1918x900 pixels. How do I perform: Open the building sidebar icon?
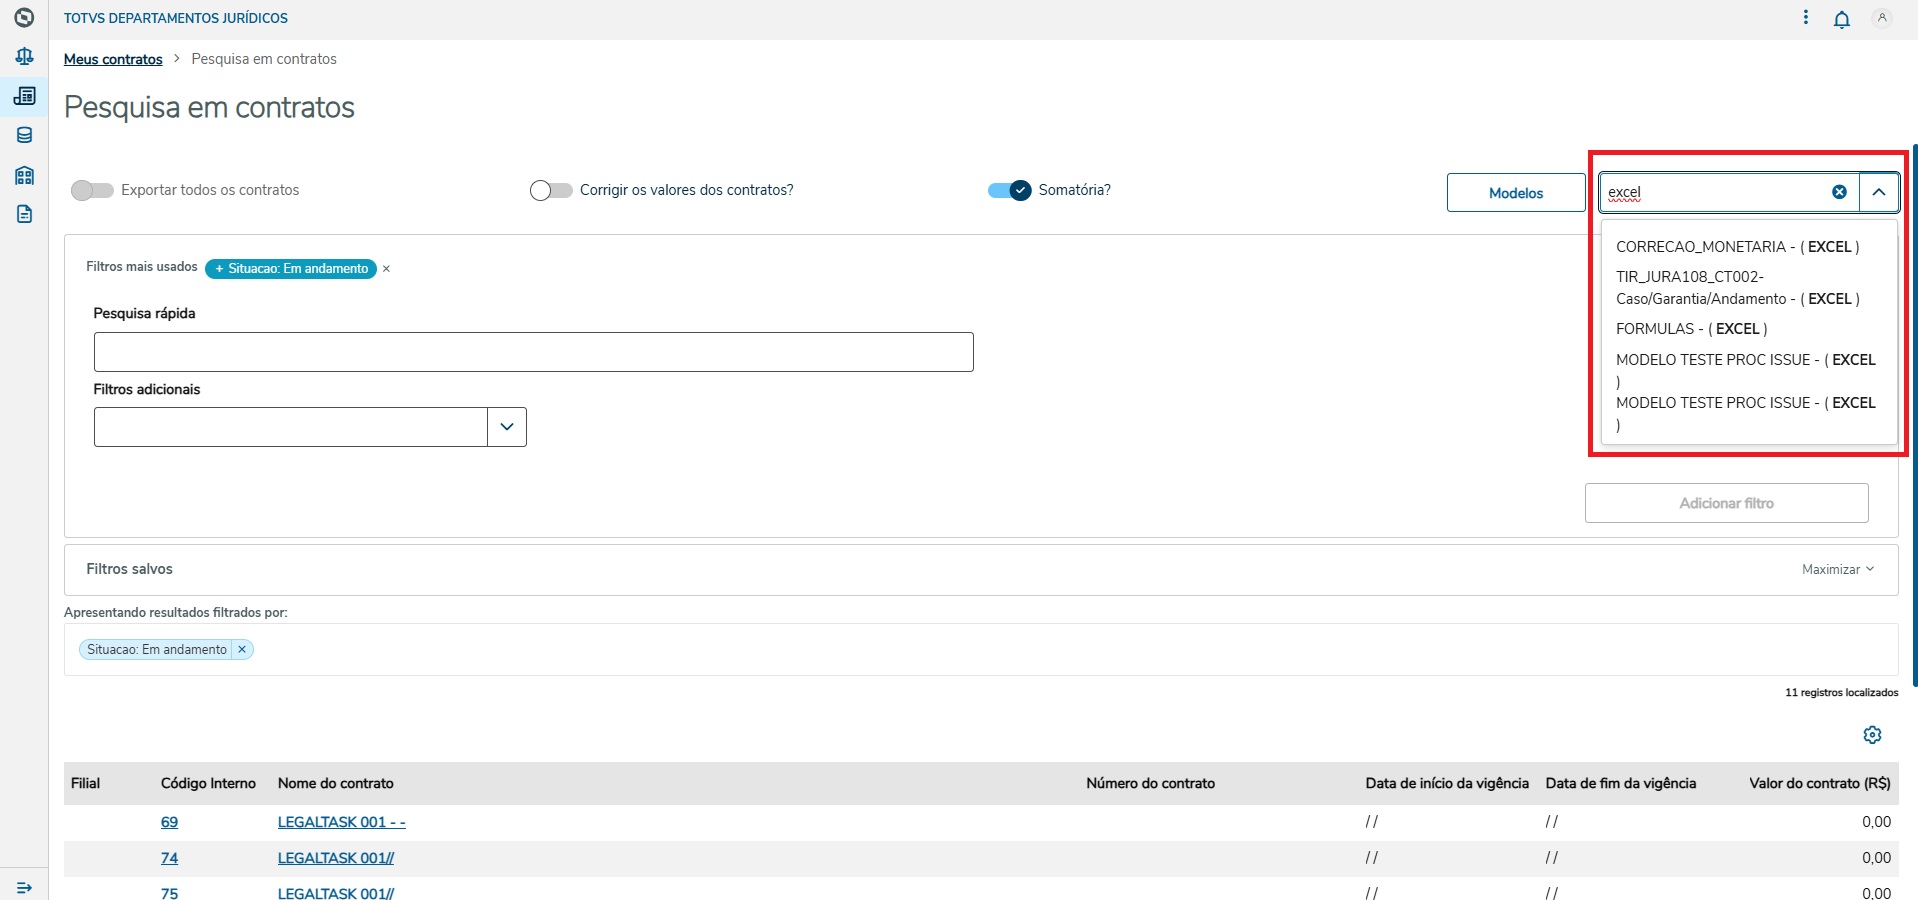click(x=24, y=175)
